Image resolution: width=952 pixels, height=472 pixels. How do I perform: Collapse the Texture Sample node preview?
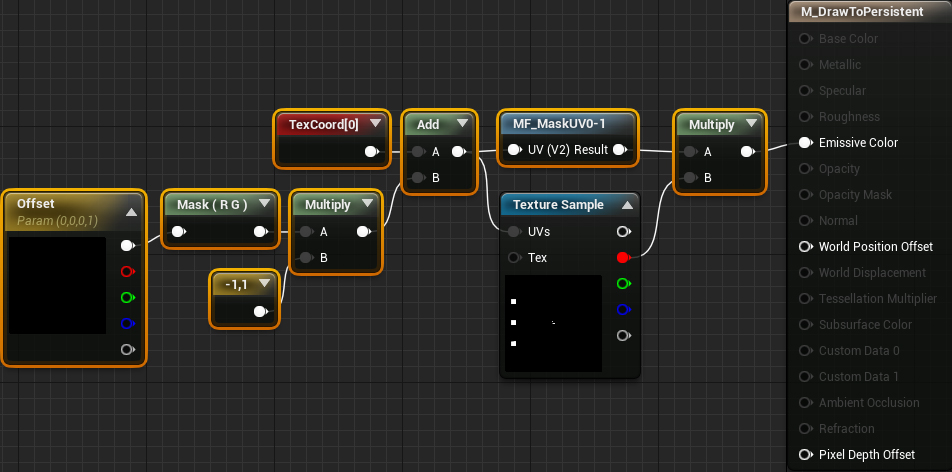click(627, 205)
